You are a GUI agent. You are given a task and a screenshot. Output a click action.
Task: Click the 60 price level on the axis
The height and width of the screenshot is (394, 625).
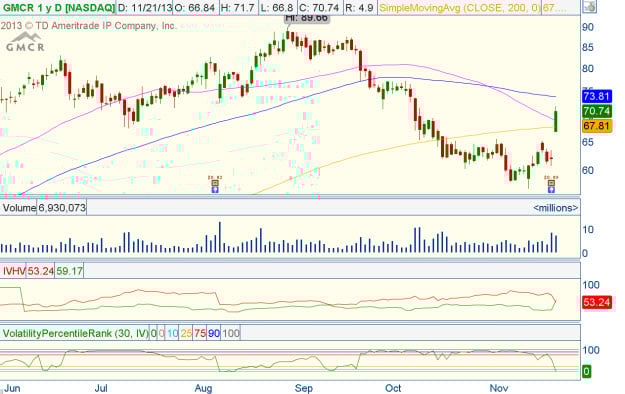tap(588, 170)
